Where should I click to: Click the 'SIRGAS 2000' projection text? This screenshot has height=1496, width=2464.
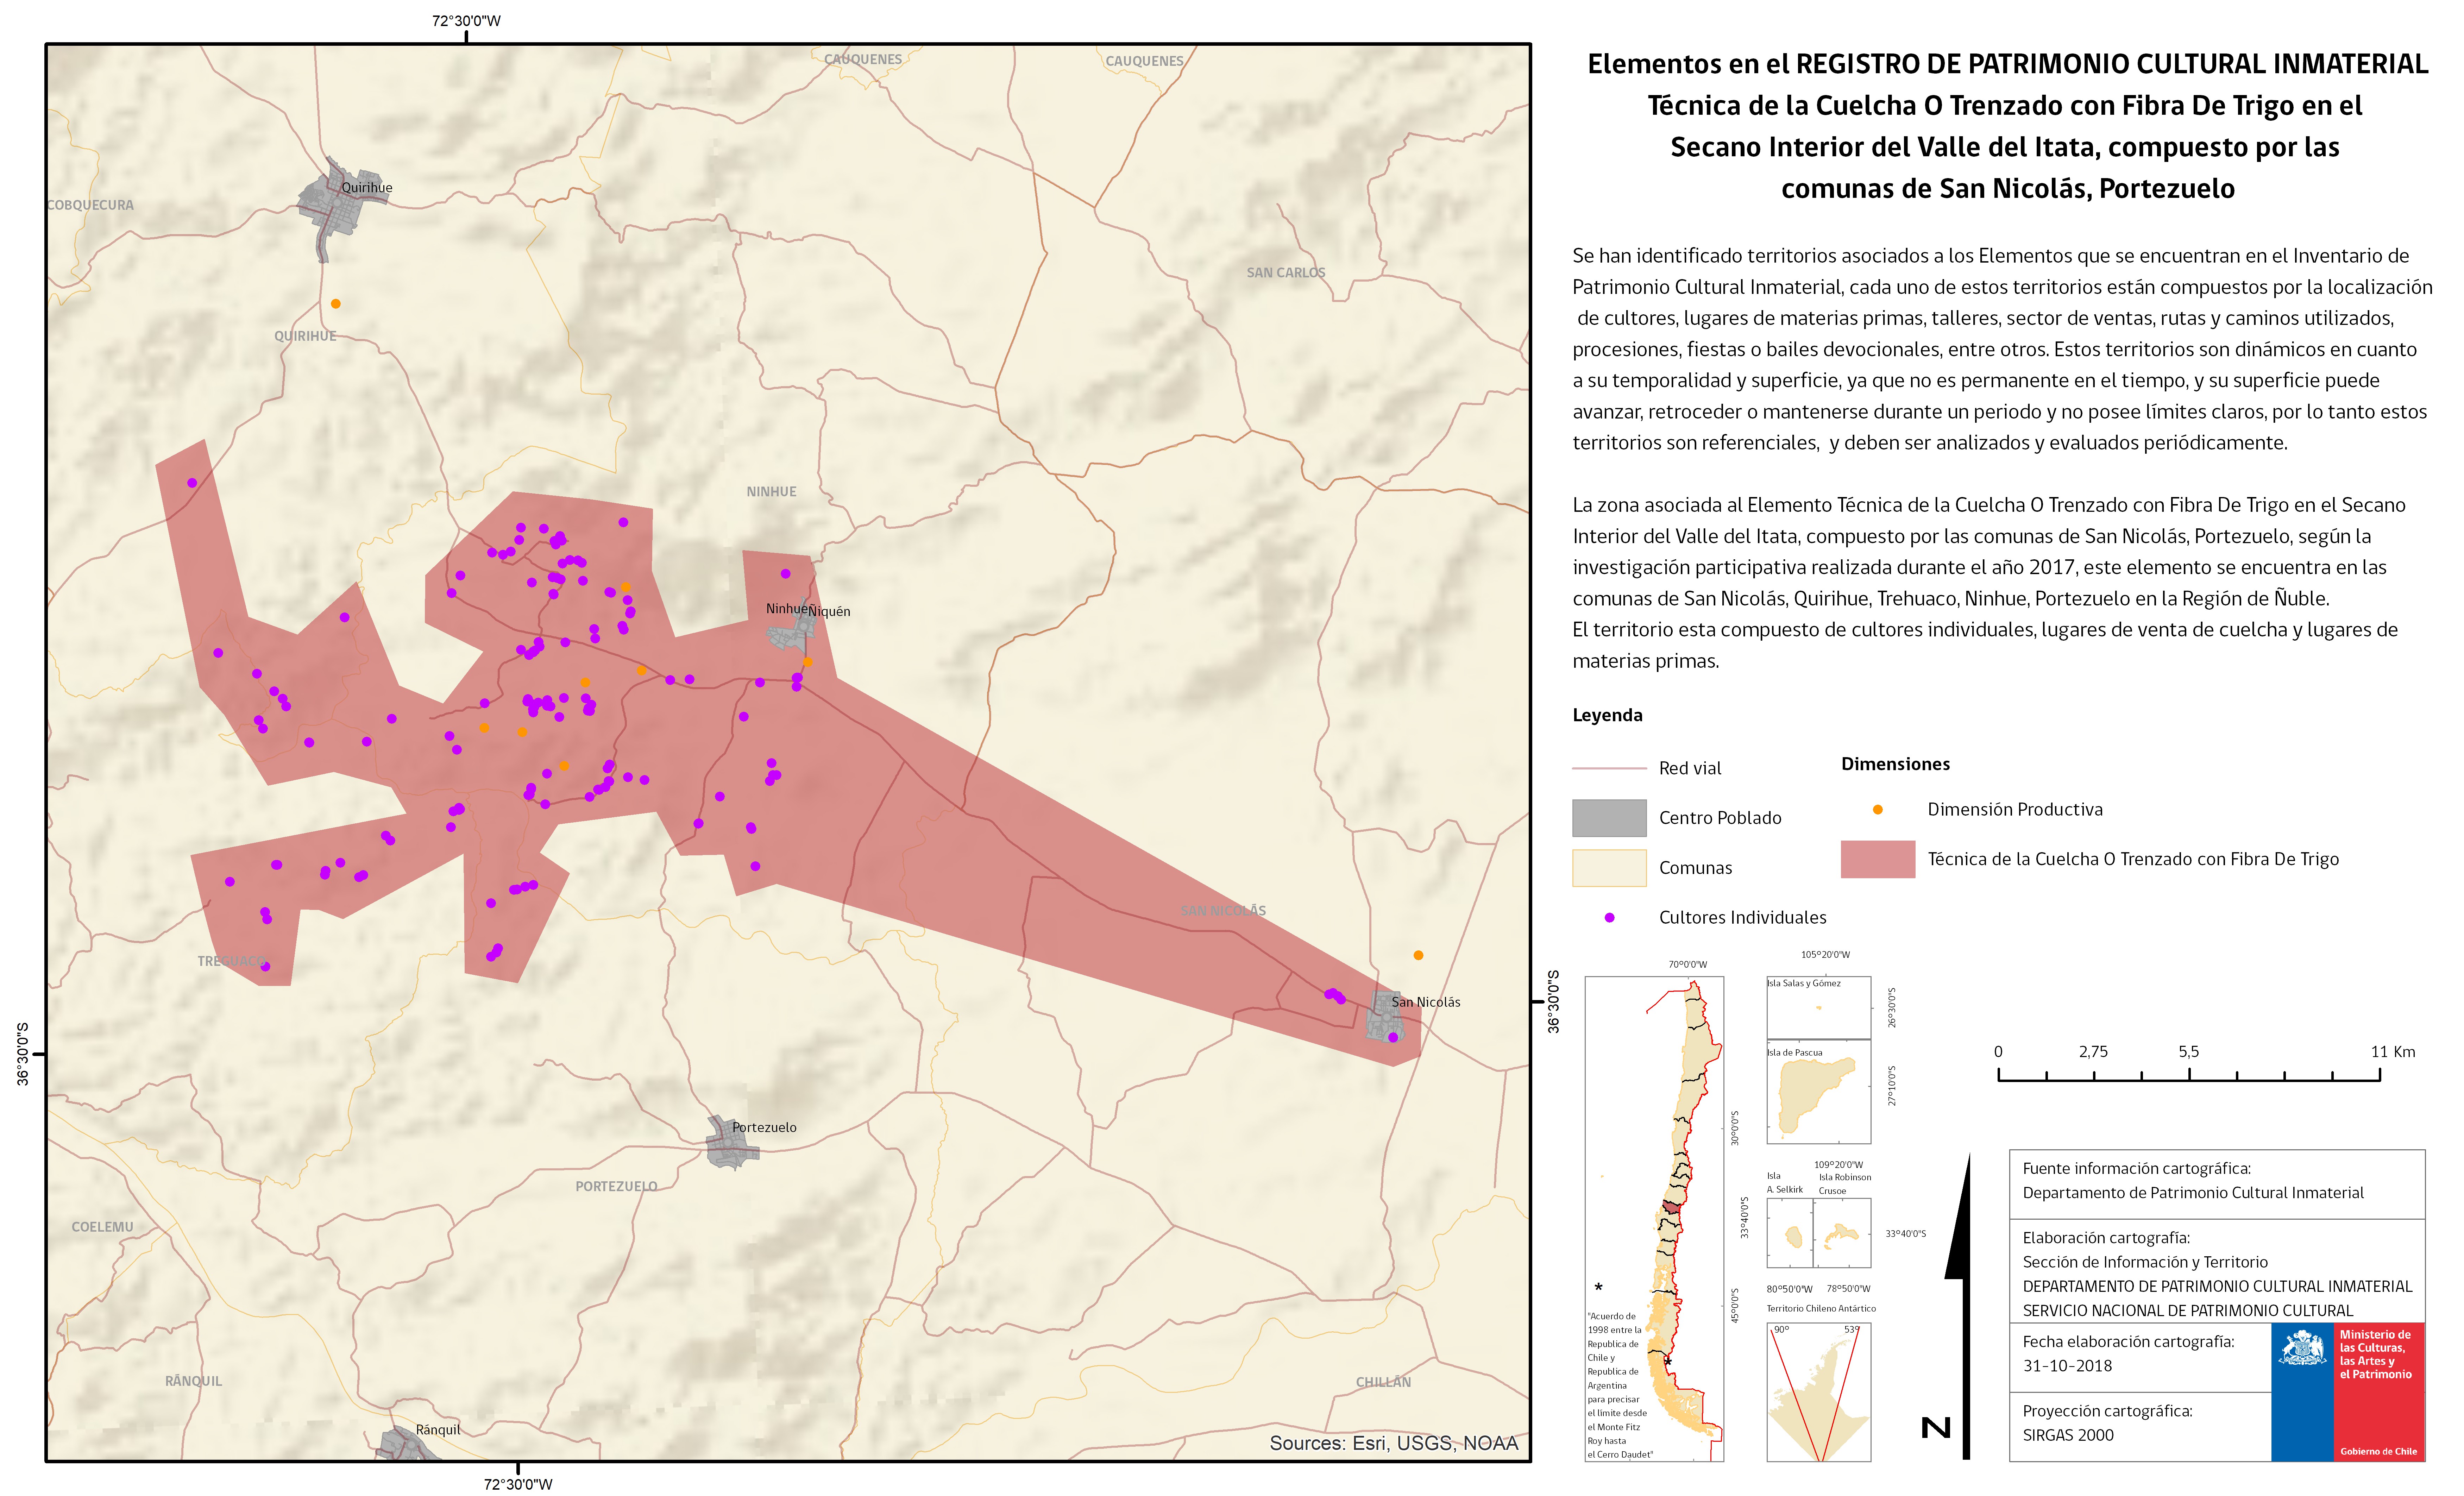click(x=2068, y=1435)
